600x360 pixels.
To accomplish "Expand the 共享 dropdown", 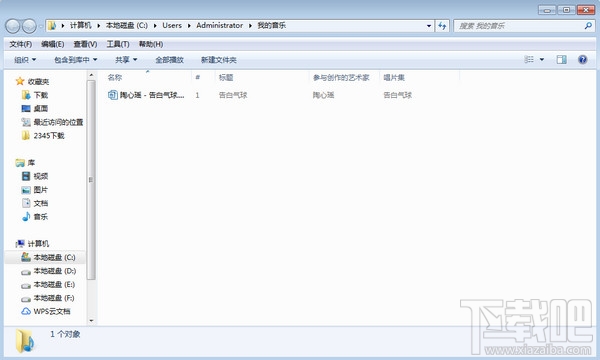I will pos(126,60).
